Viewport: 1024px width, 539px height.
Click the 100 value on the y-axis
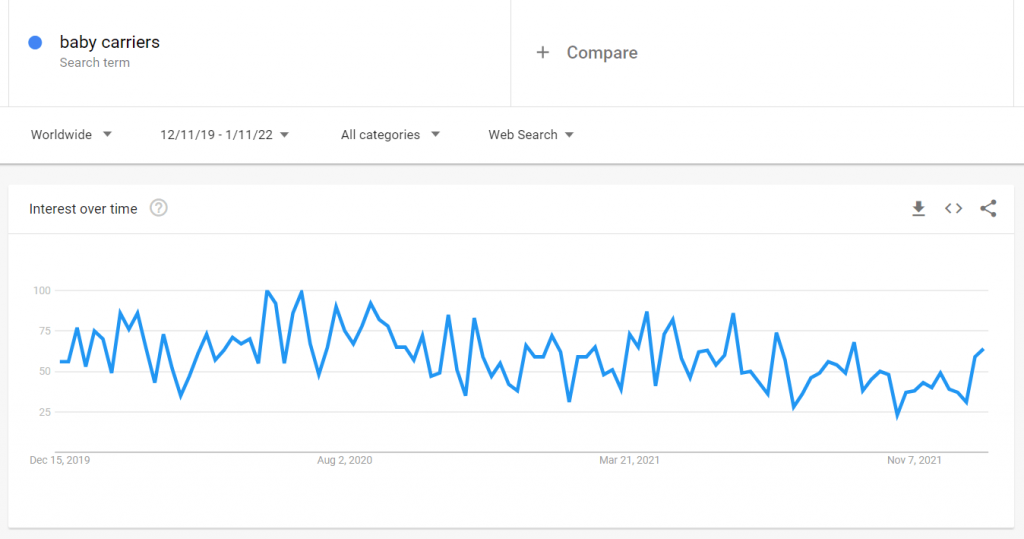coord(42,291)
